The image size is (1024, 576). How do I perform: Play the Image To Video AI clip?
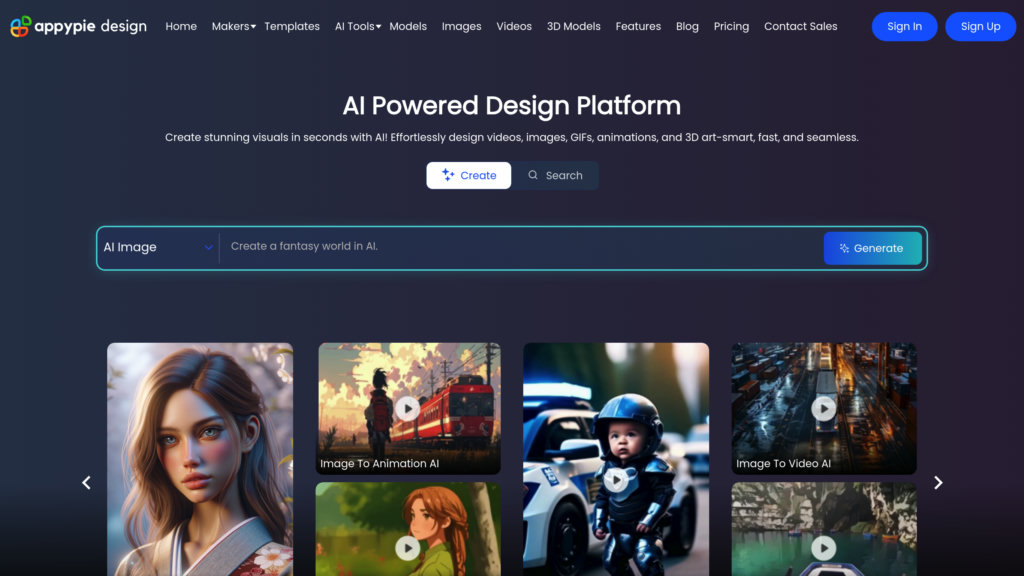click(x=823, y=408)
